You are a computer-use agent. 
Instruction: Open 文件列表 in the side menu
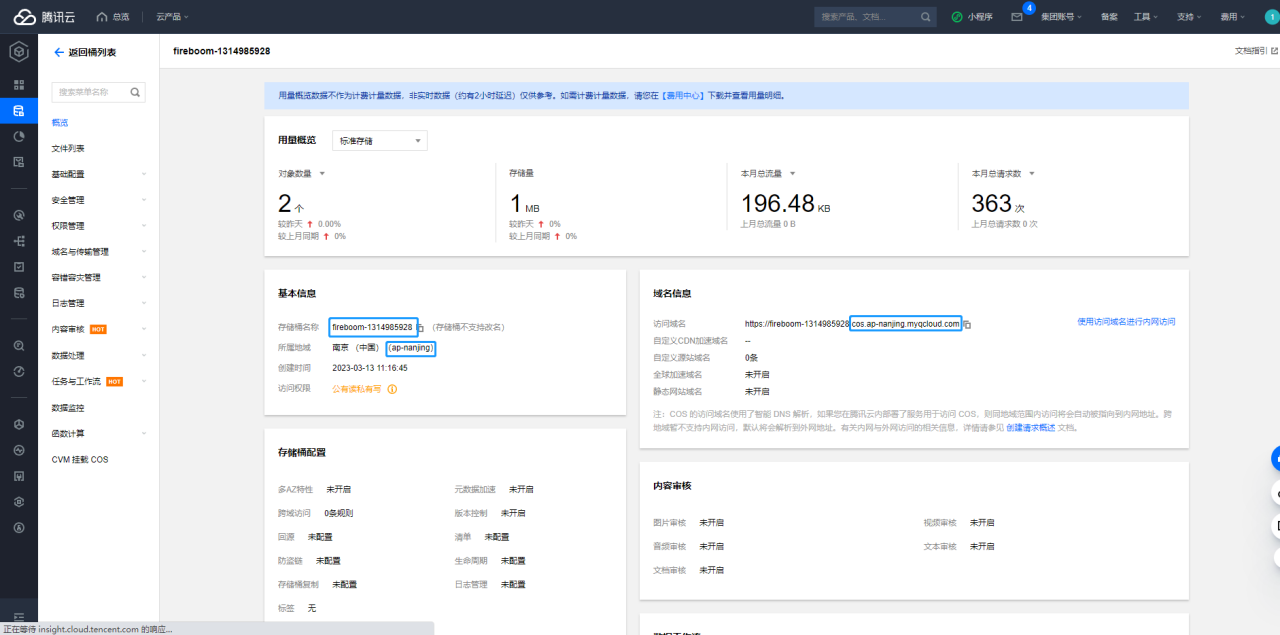point(68,148)
